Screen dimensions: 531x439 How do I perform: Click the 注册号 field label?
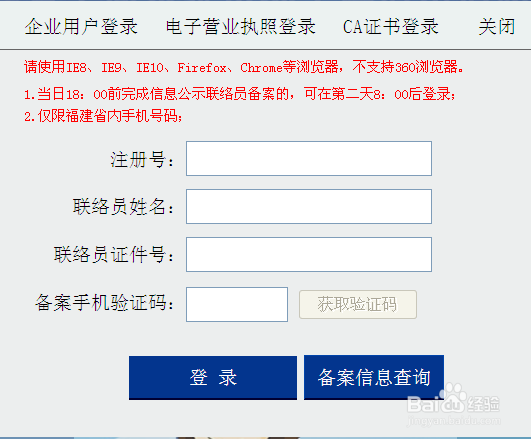(x=142, y=160)
